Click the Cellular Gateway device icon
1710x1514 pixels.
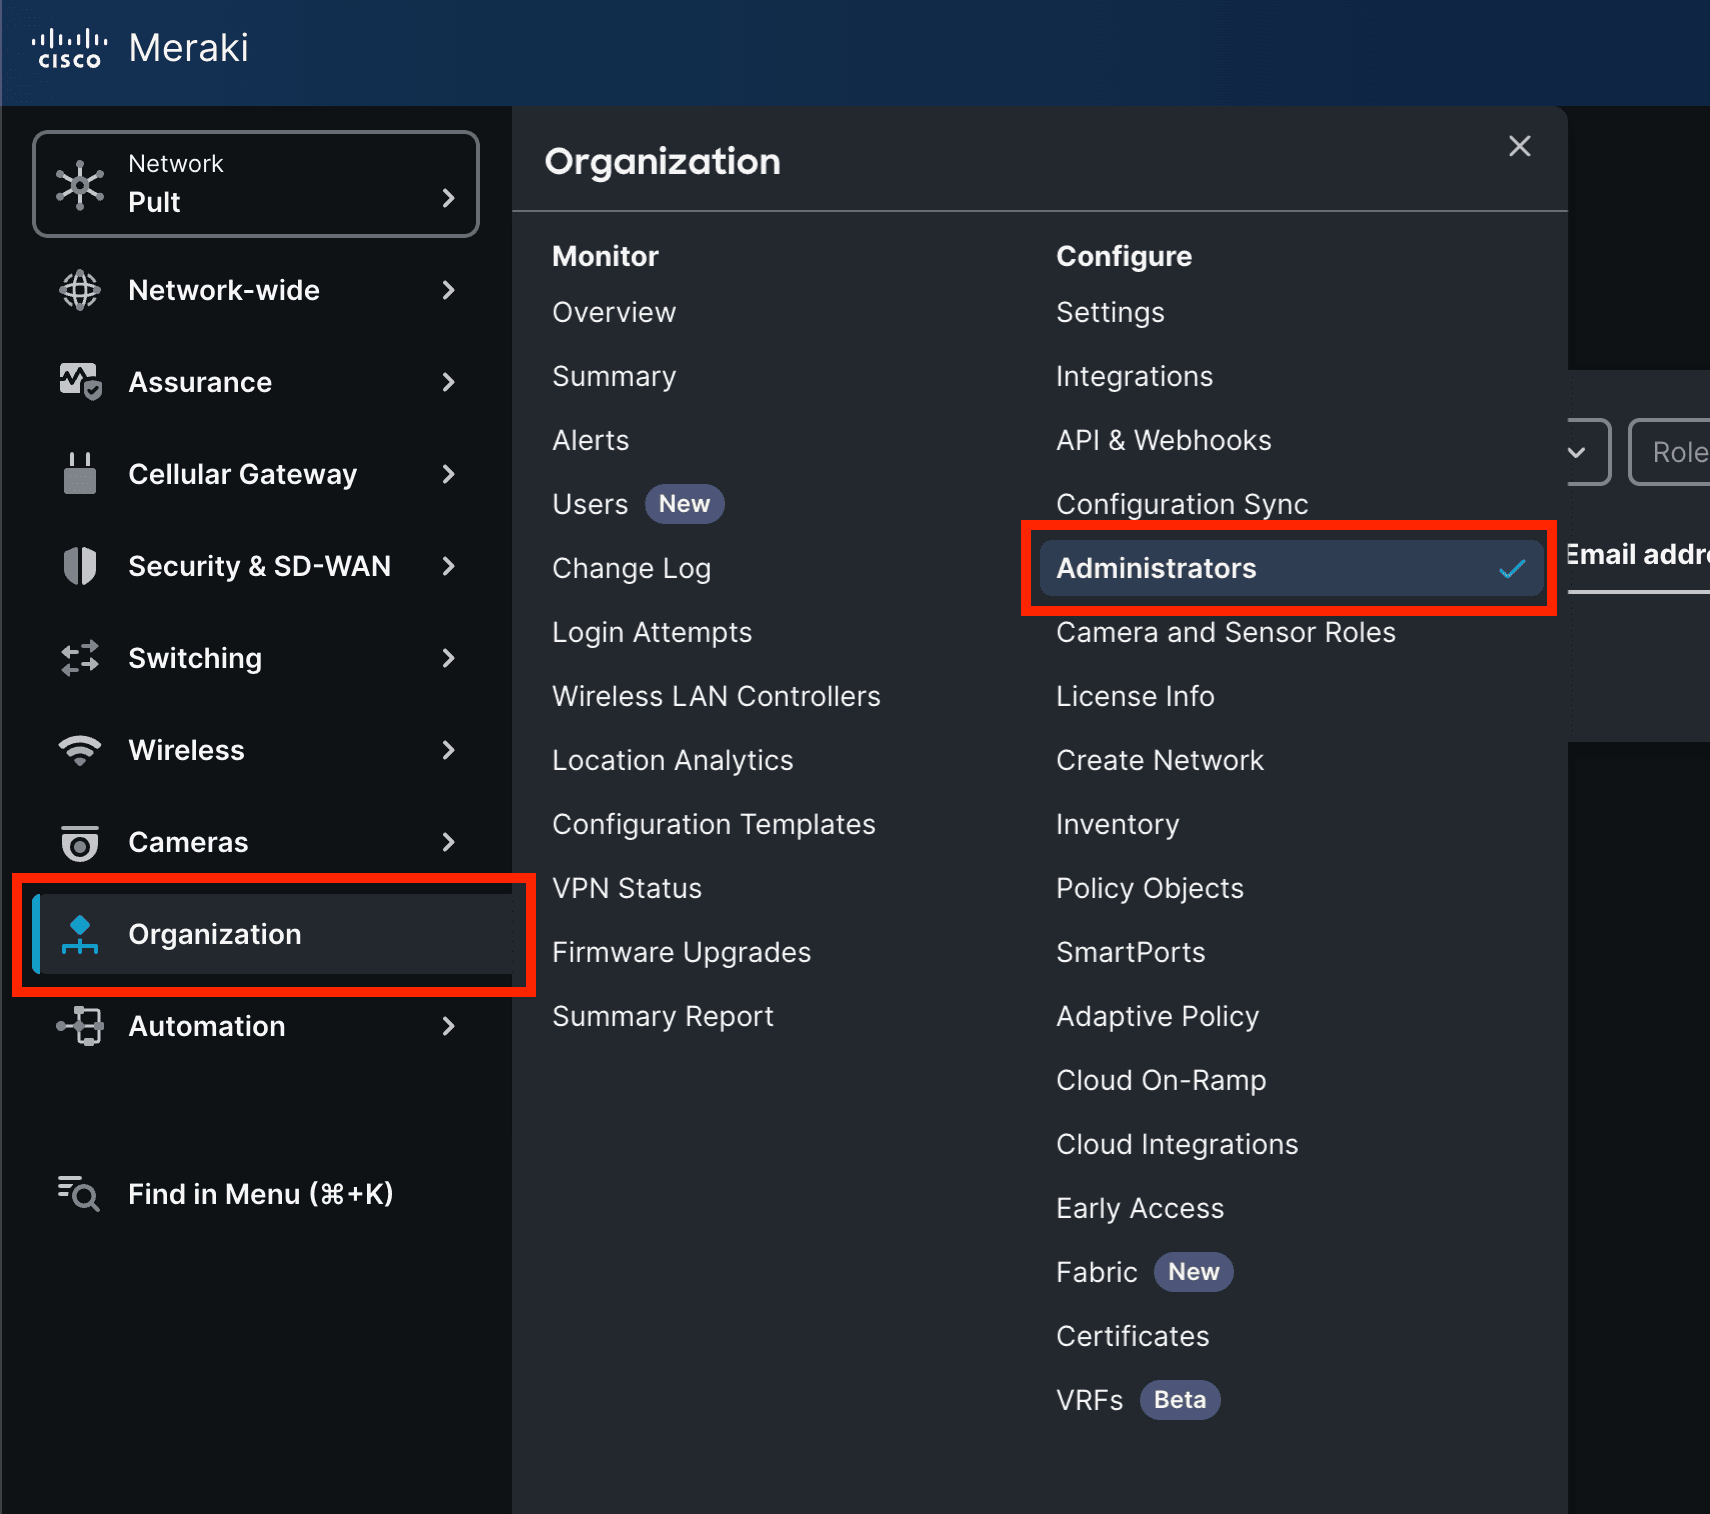pyautogui.click(x=80, y=474)
